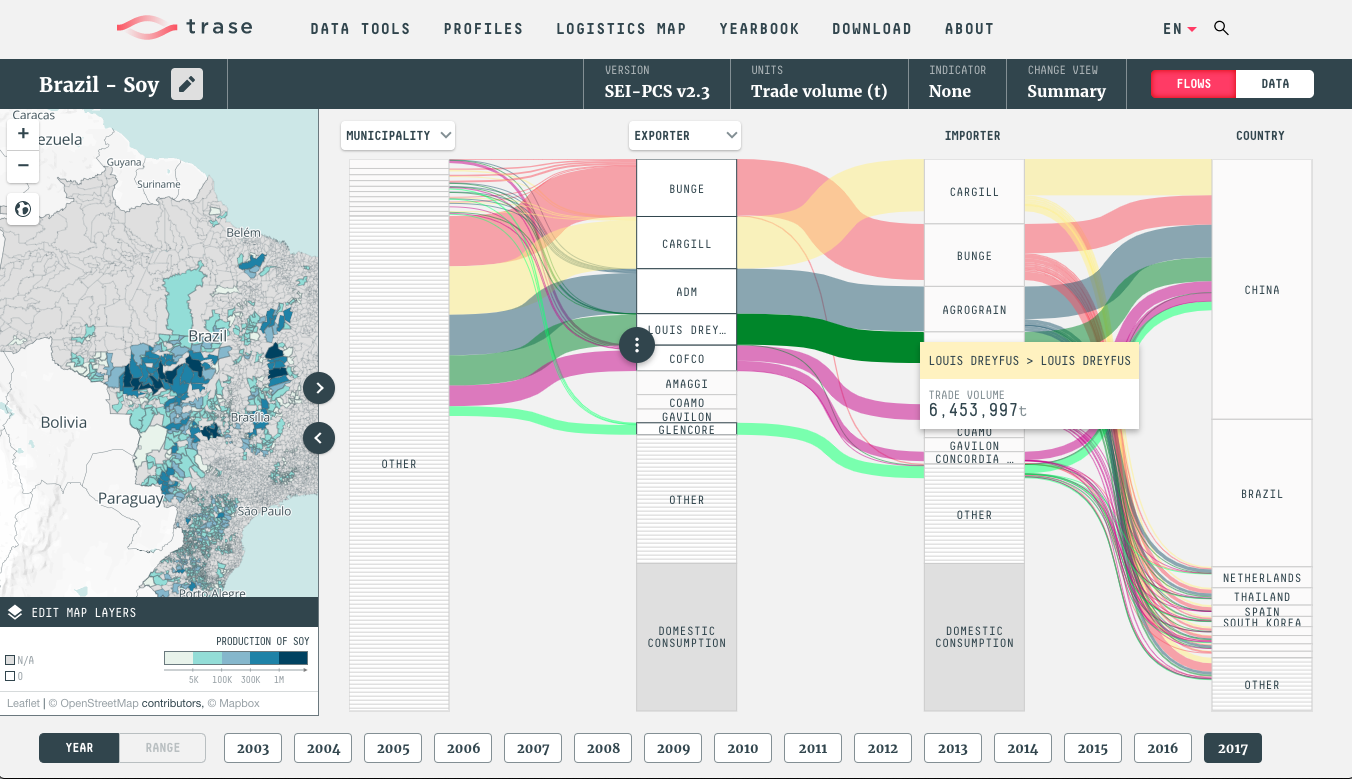
Task: Select the NETHERLANDS country node
Action: pyautogui.click(x=1262, y=577)
